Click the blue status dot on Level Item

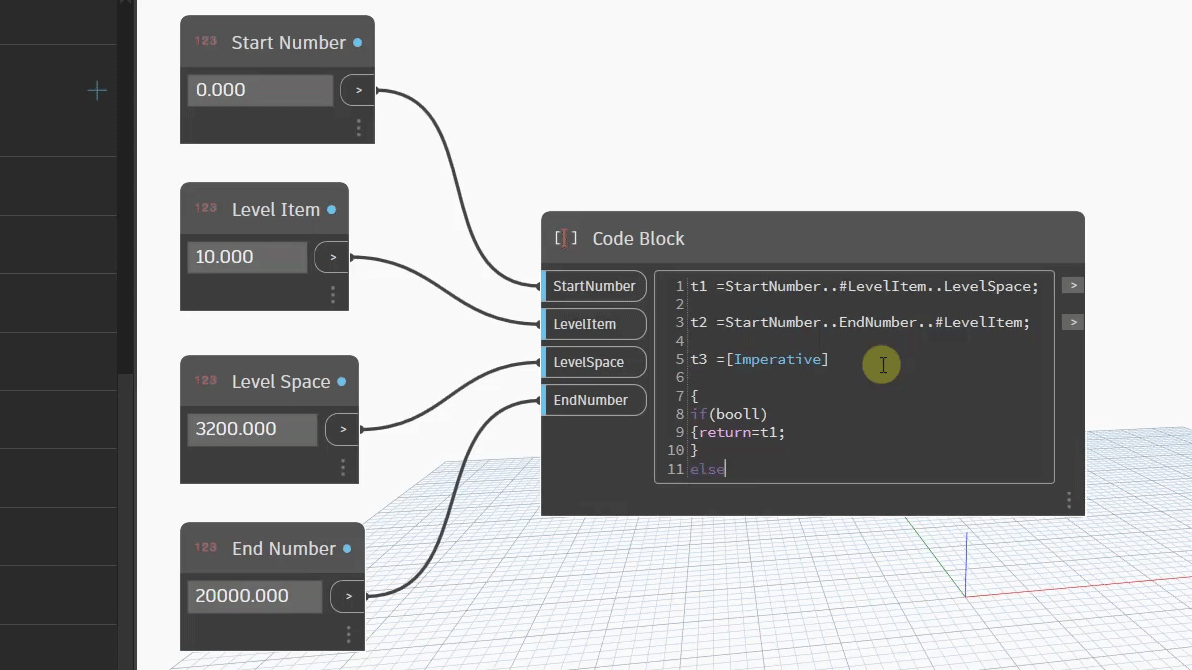click(331, 209)
